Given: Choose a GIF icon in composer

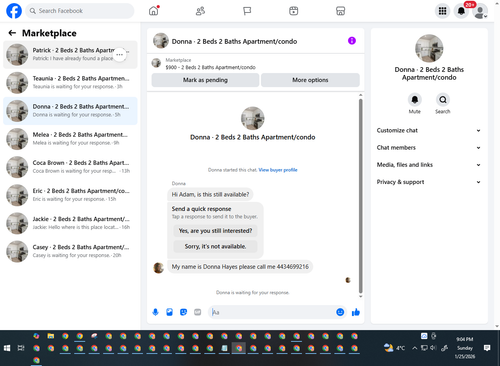Looking at the screenshot, I should [198, 312].
